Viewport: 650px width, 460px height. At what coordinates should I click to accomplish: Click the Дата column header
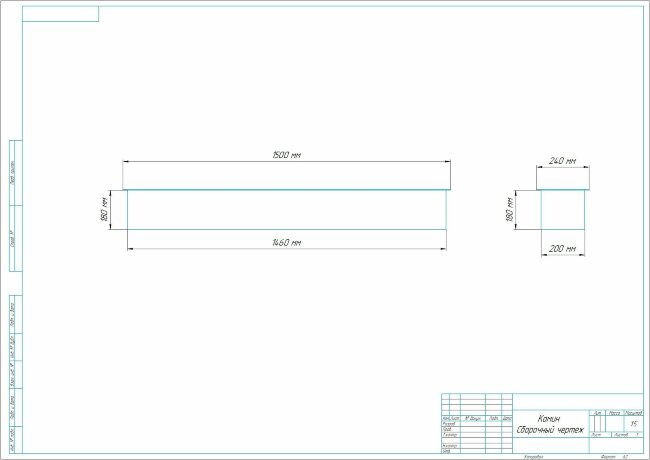pos(507,418)
